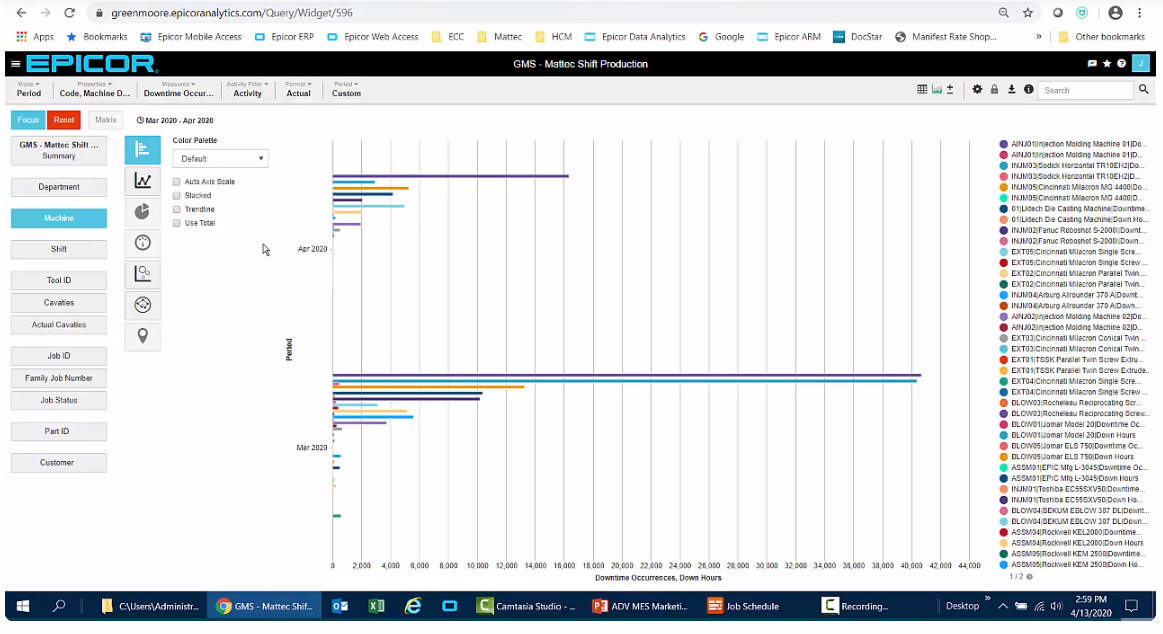Choose the Tool ID dimension
1163x634 pixels.
tap(59, 280)
